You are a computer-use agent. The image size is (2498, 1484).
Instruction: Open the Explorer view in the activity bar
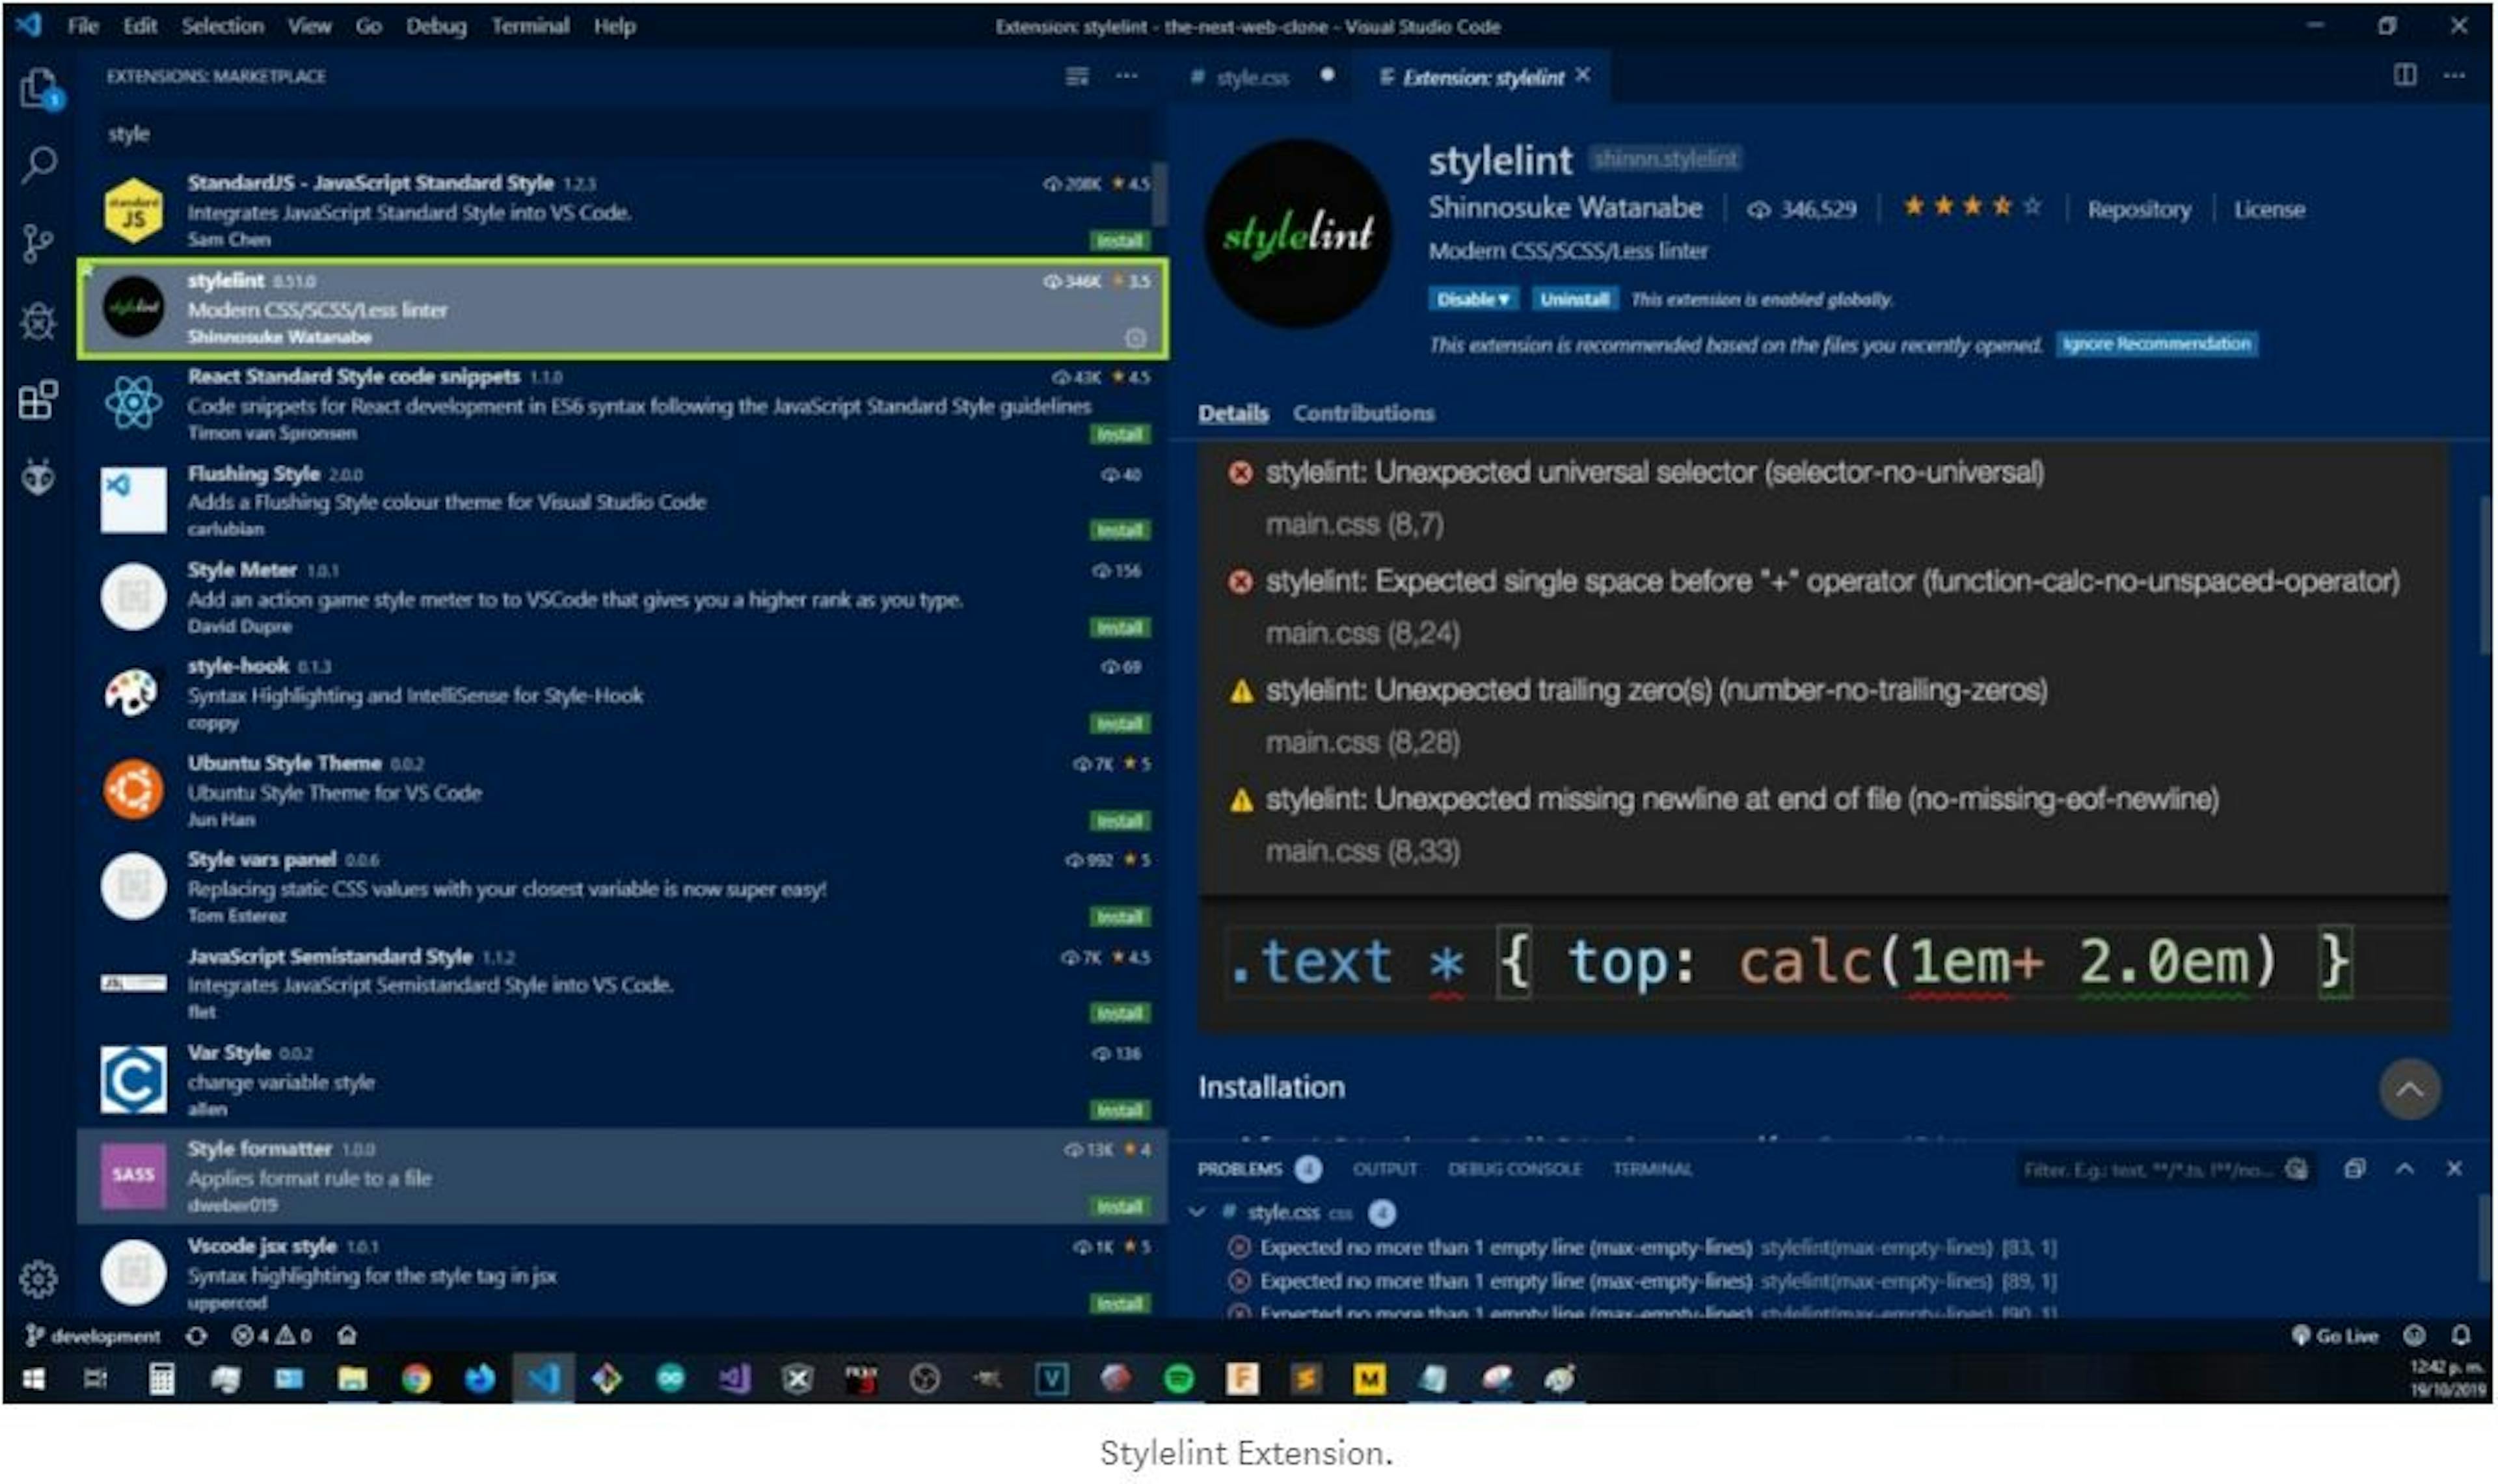[x=39, y=88]
